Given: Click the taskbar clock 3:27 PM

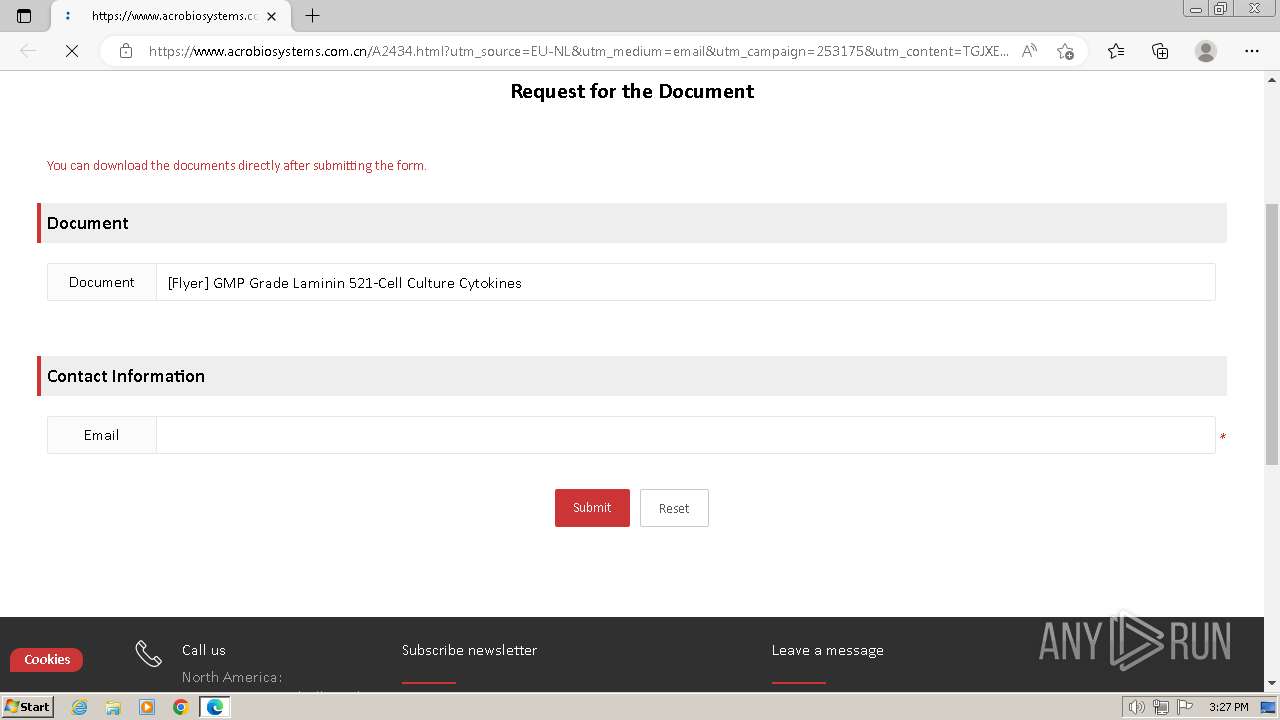Looking at the screenshot, I should pos(1228,707).
